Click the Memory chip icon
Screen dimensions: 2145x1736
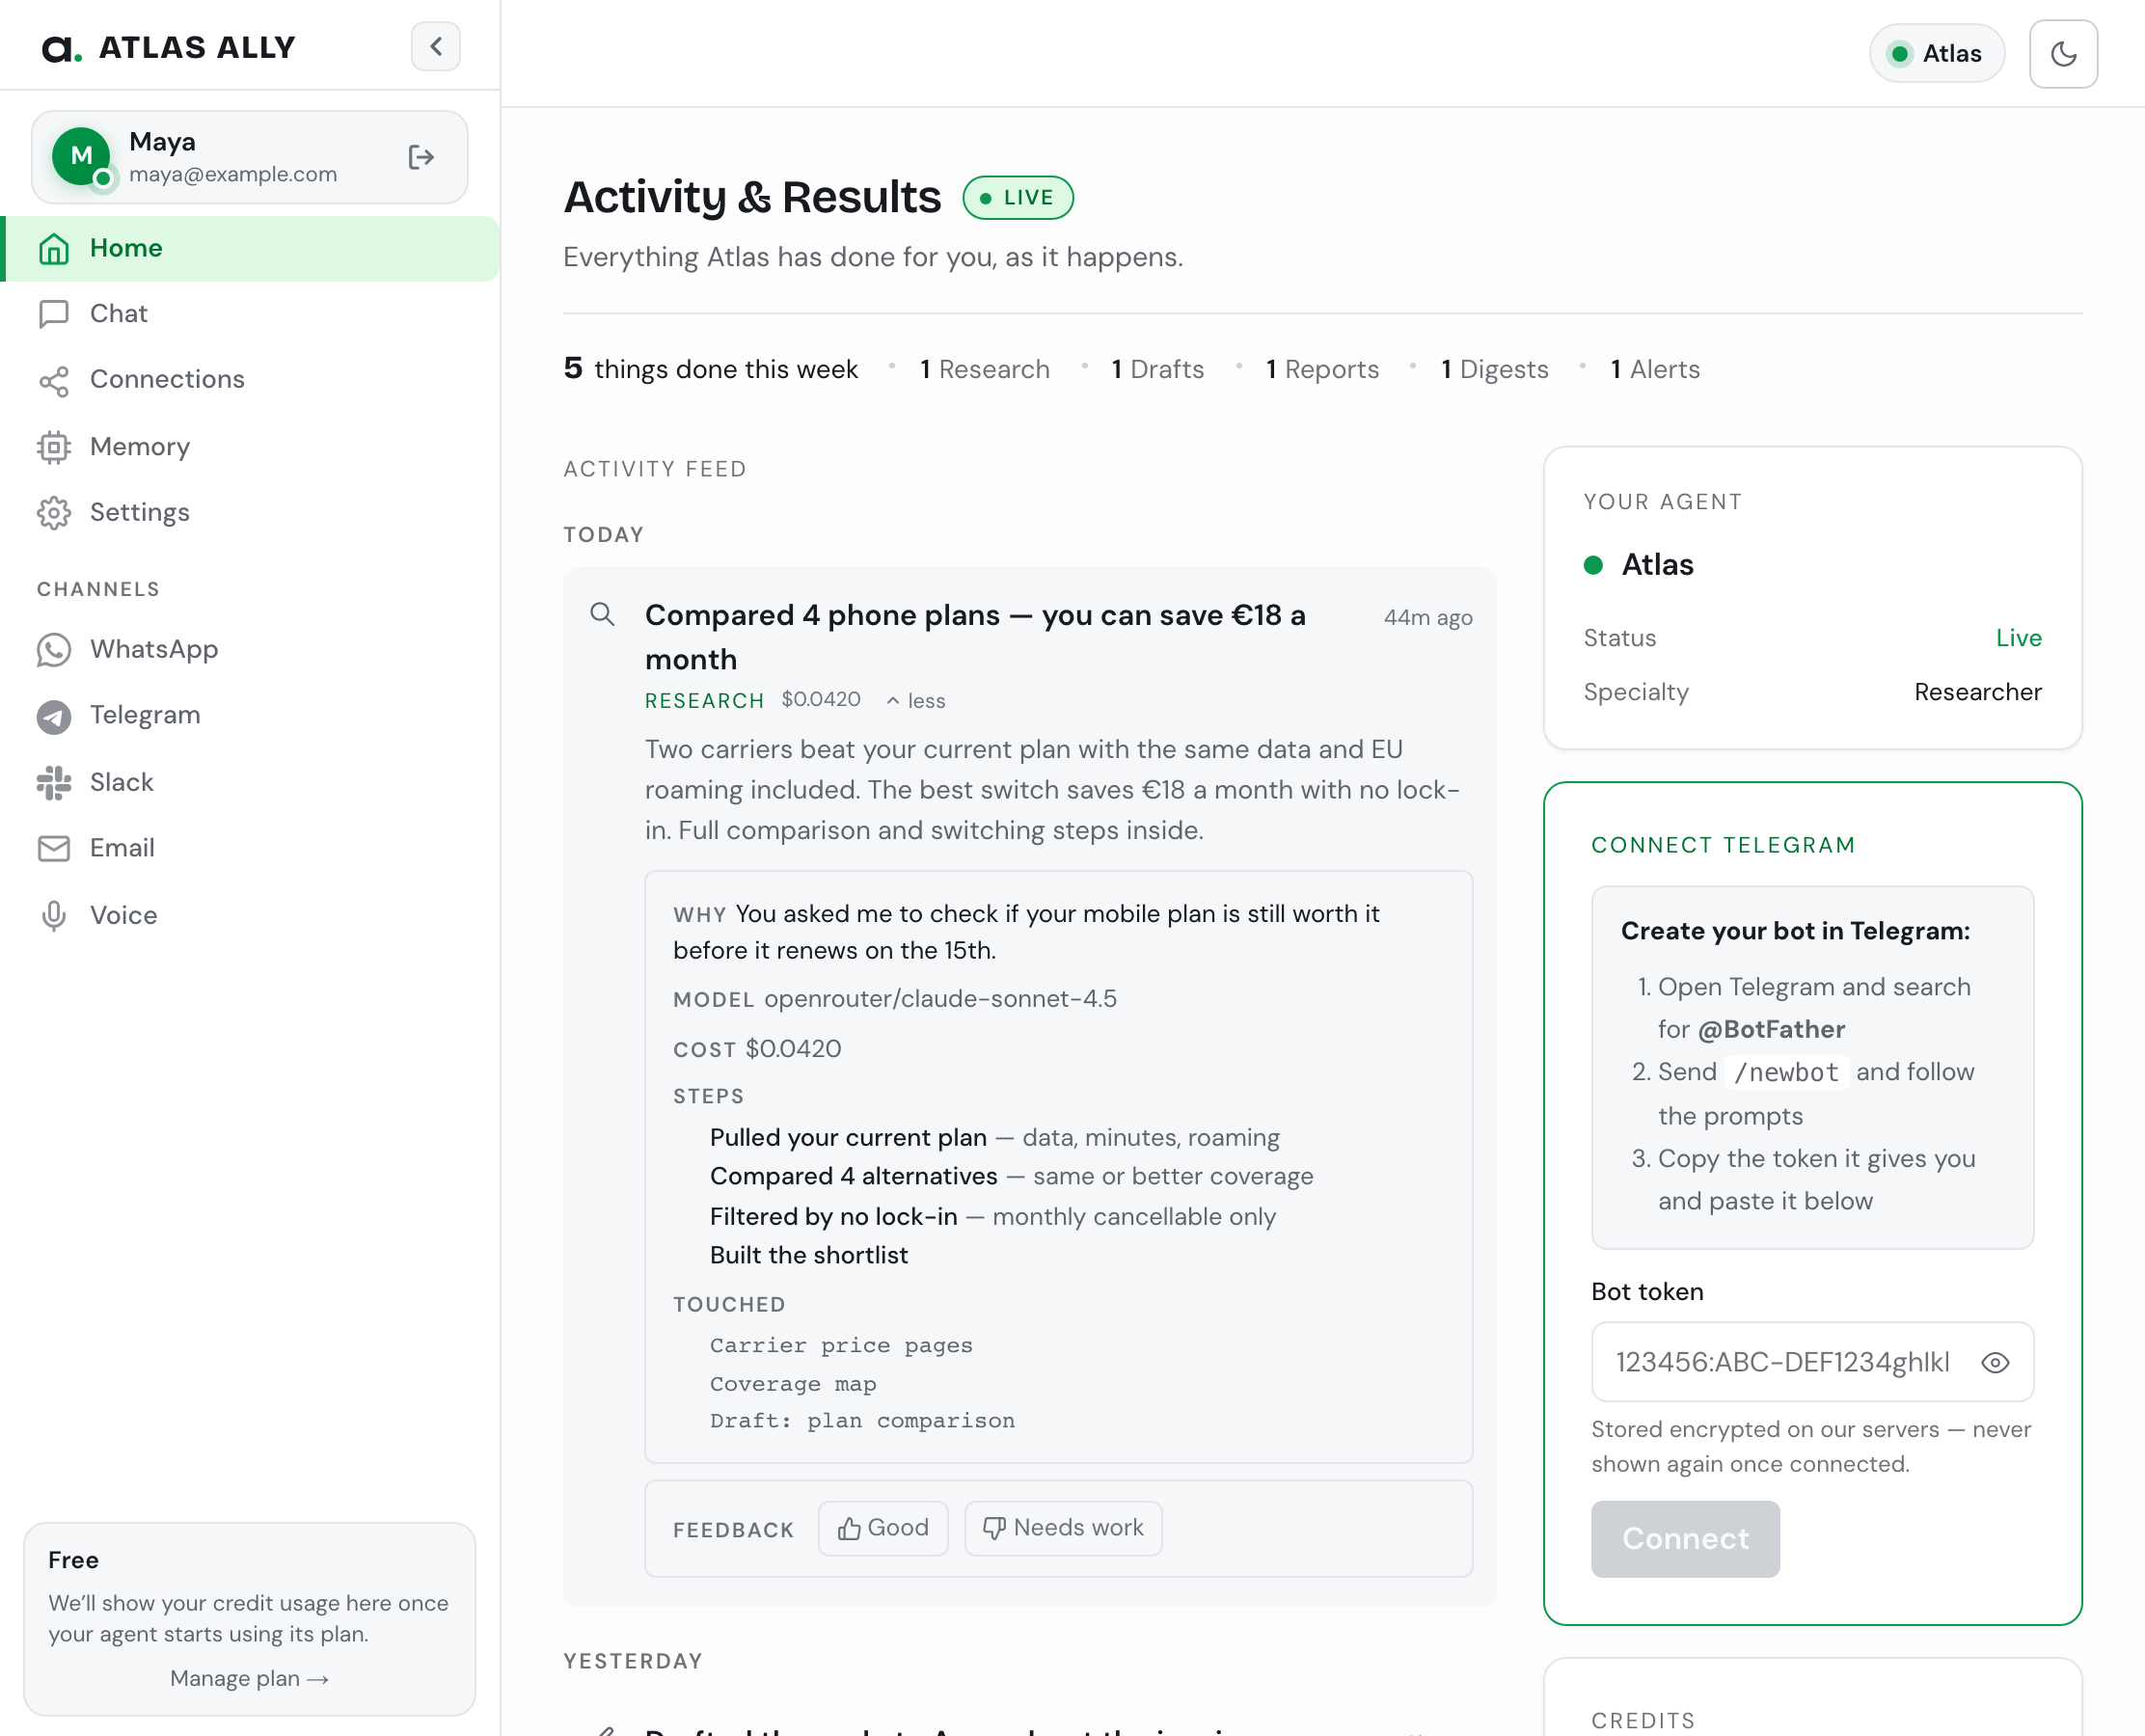coord(54,447)
